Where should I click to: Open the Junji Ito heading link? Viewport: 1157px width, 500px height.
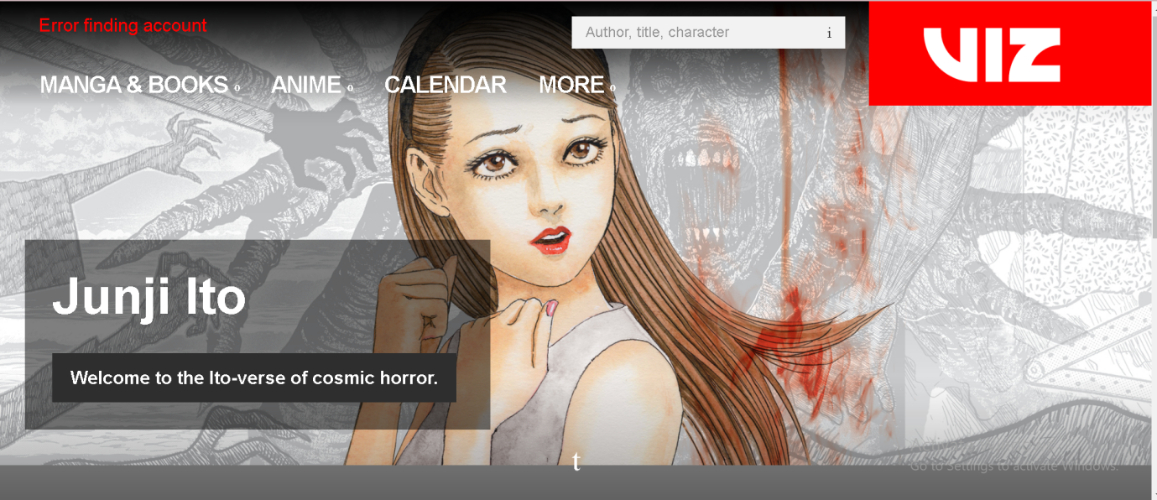[149, 297]
